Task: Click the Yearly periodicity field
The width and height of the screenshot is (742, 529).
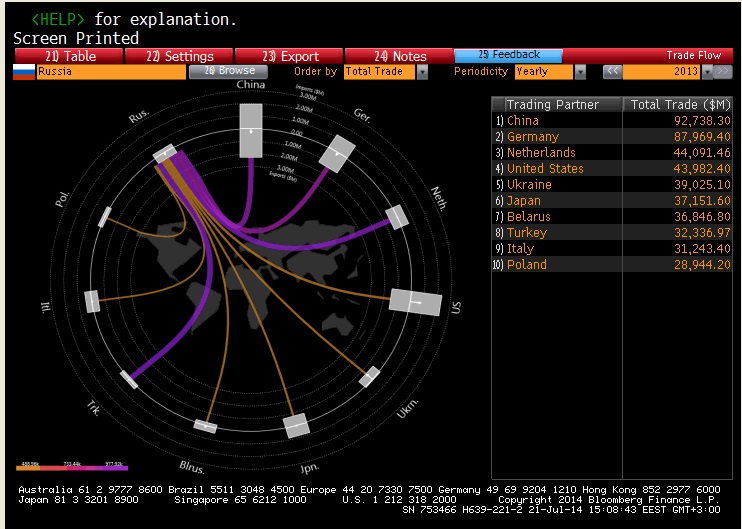Action: [x=544, y=71]
